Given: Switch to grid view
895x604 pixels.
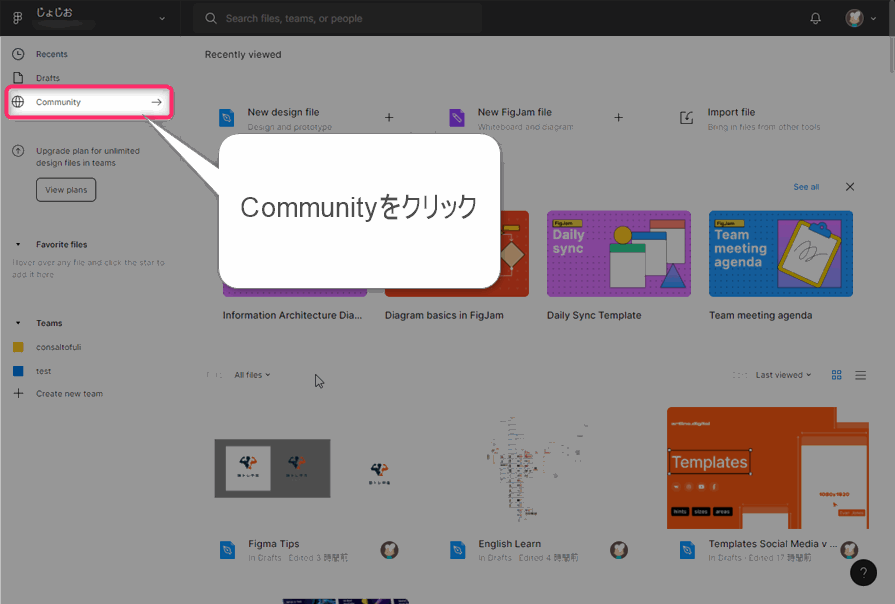Looking at the screenshot, I should coord(837,375).
